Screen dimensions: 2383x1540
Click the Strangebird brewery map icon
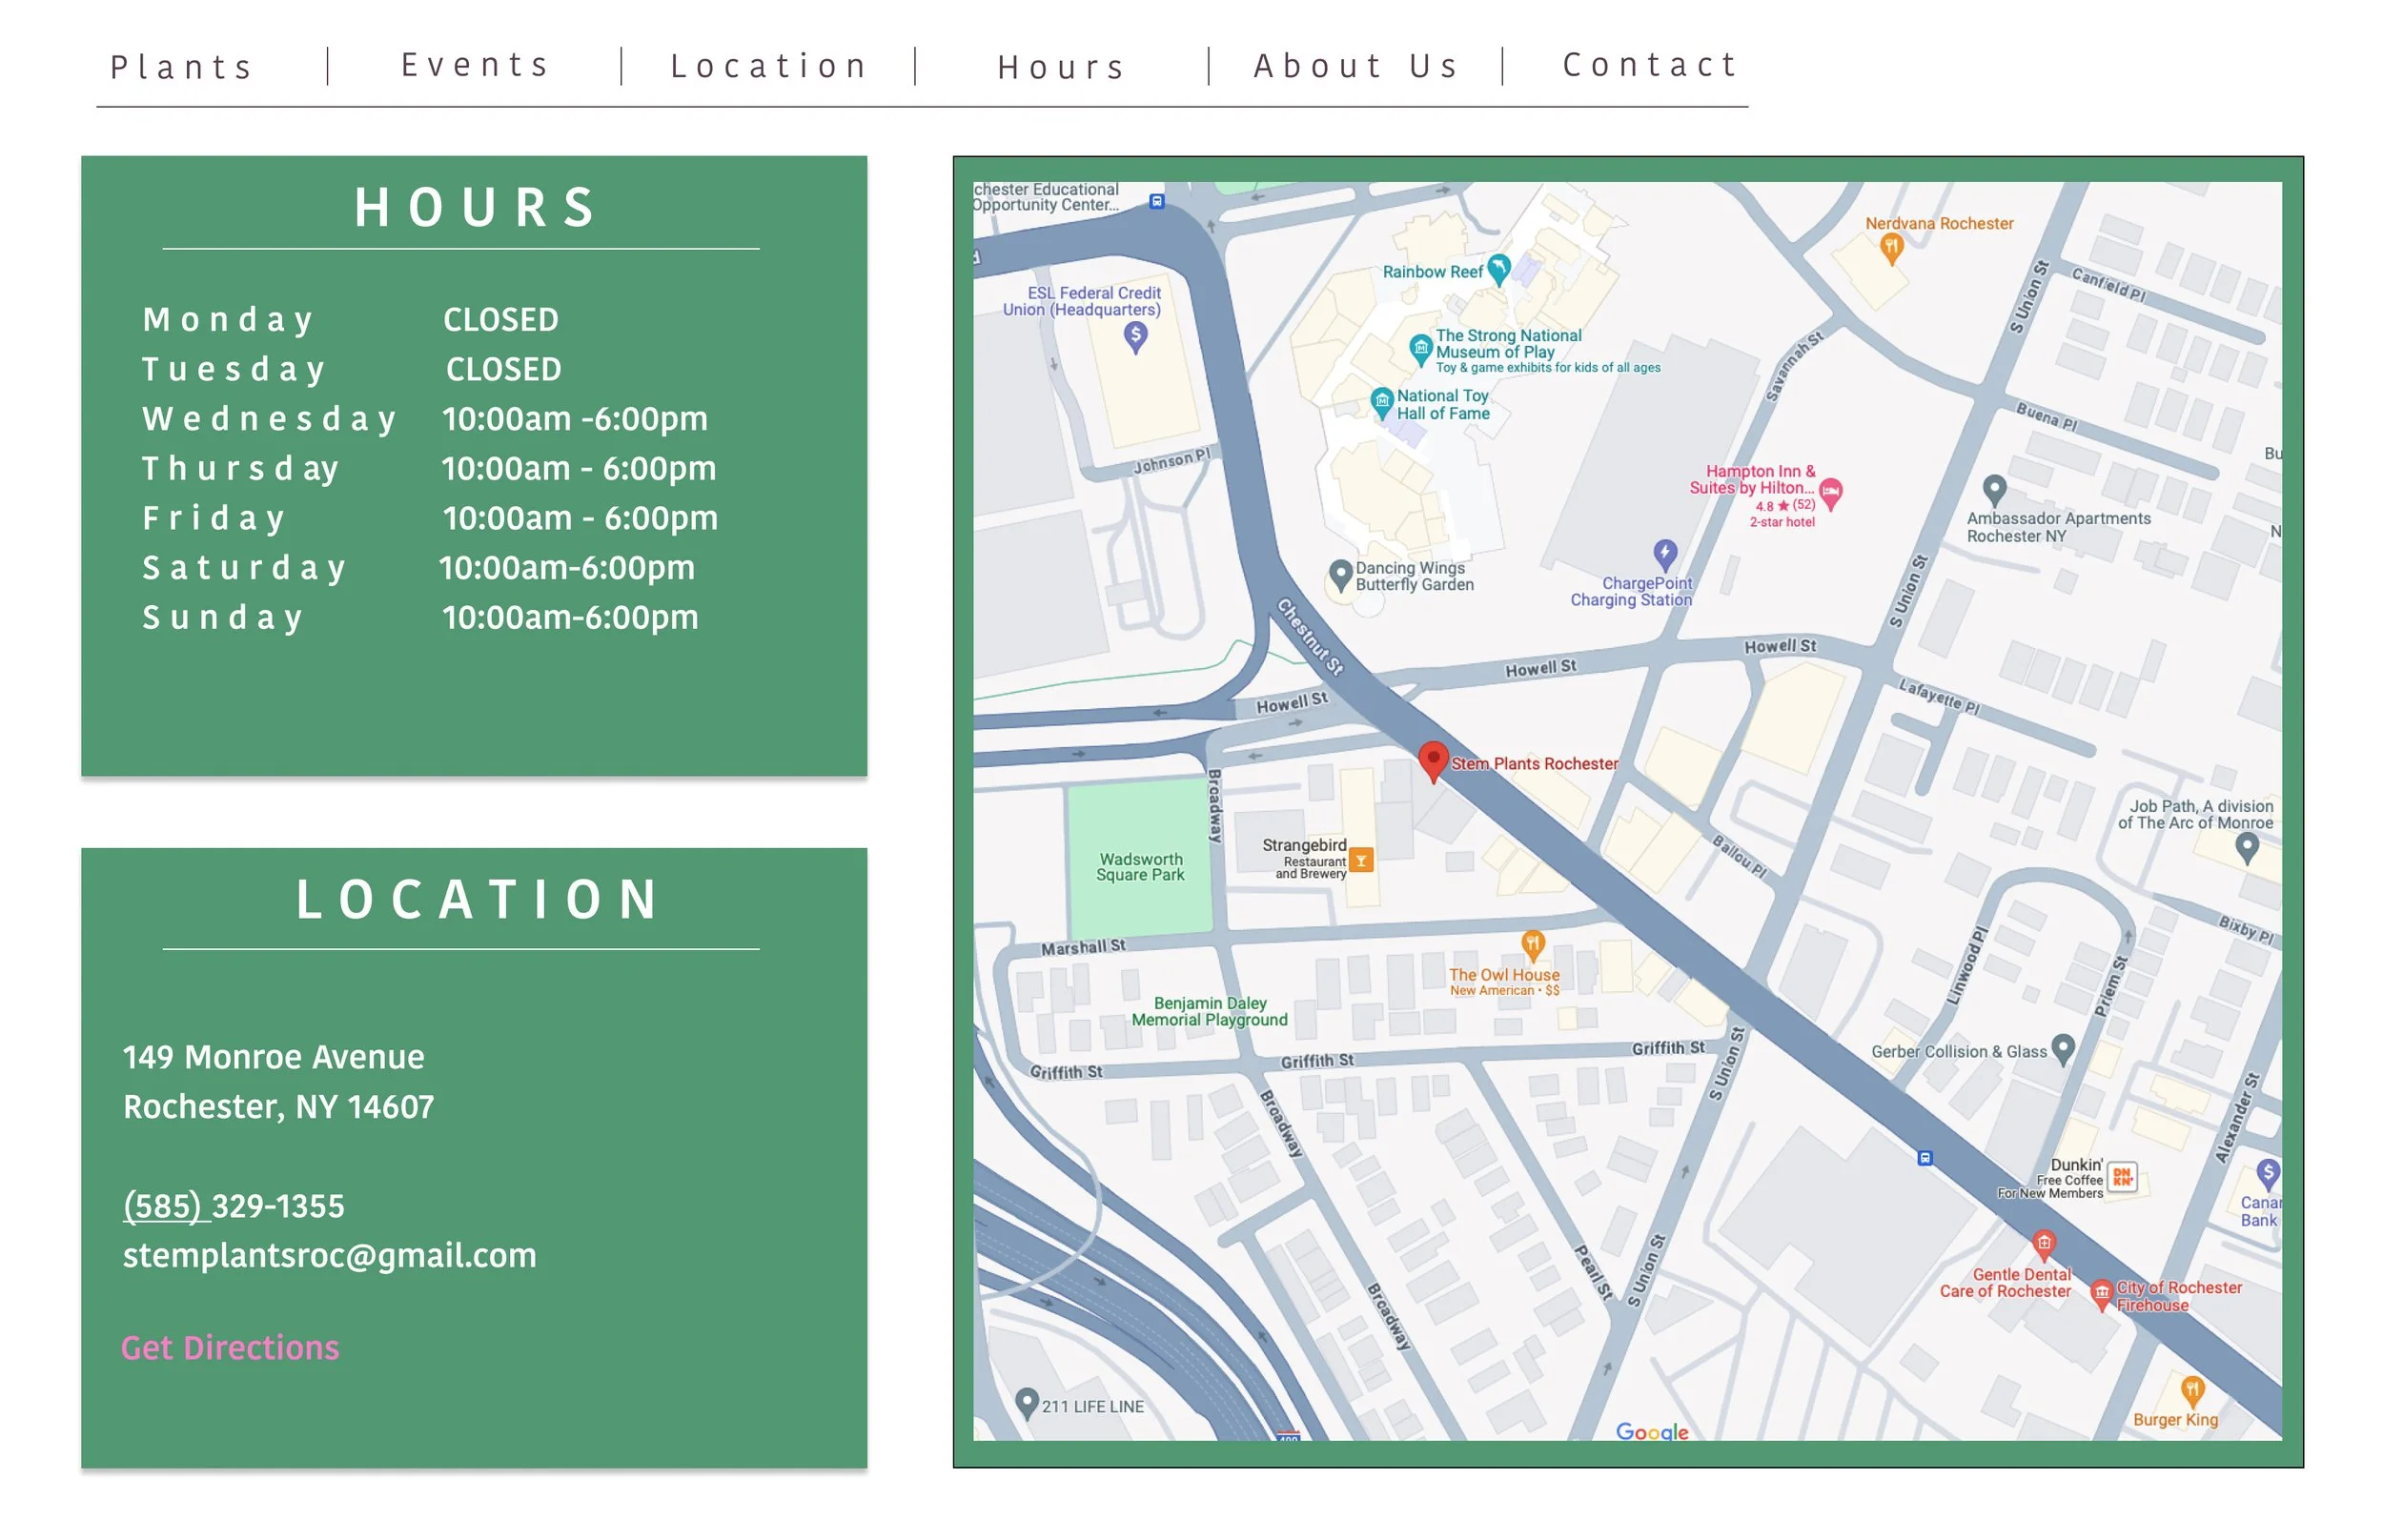tap(1360, 859)
